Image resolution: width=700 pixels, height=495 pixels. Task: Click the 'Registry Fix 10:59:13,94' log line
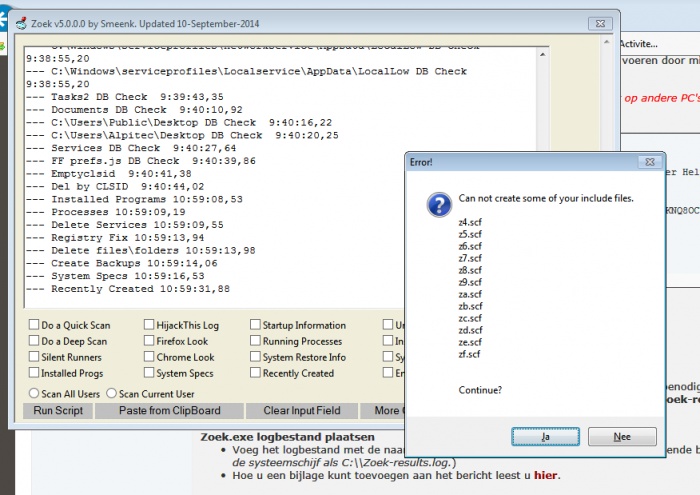(115, 237)
